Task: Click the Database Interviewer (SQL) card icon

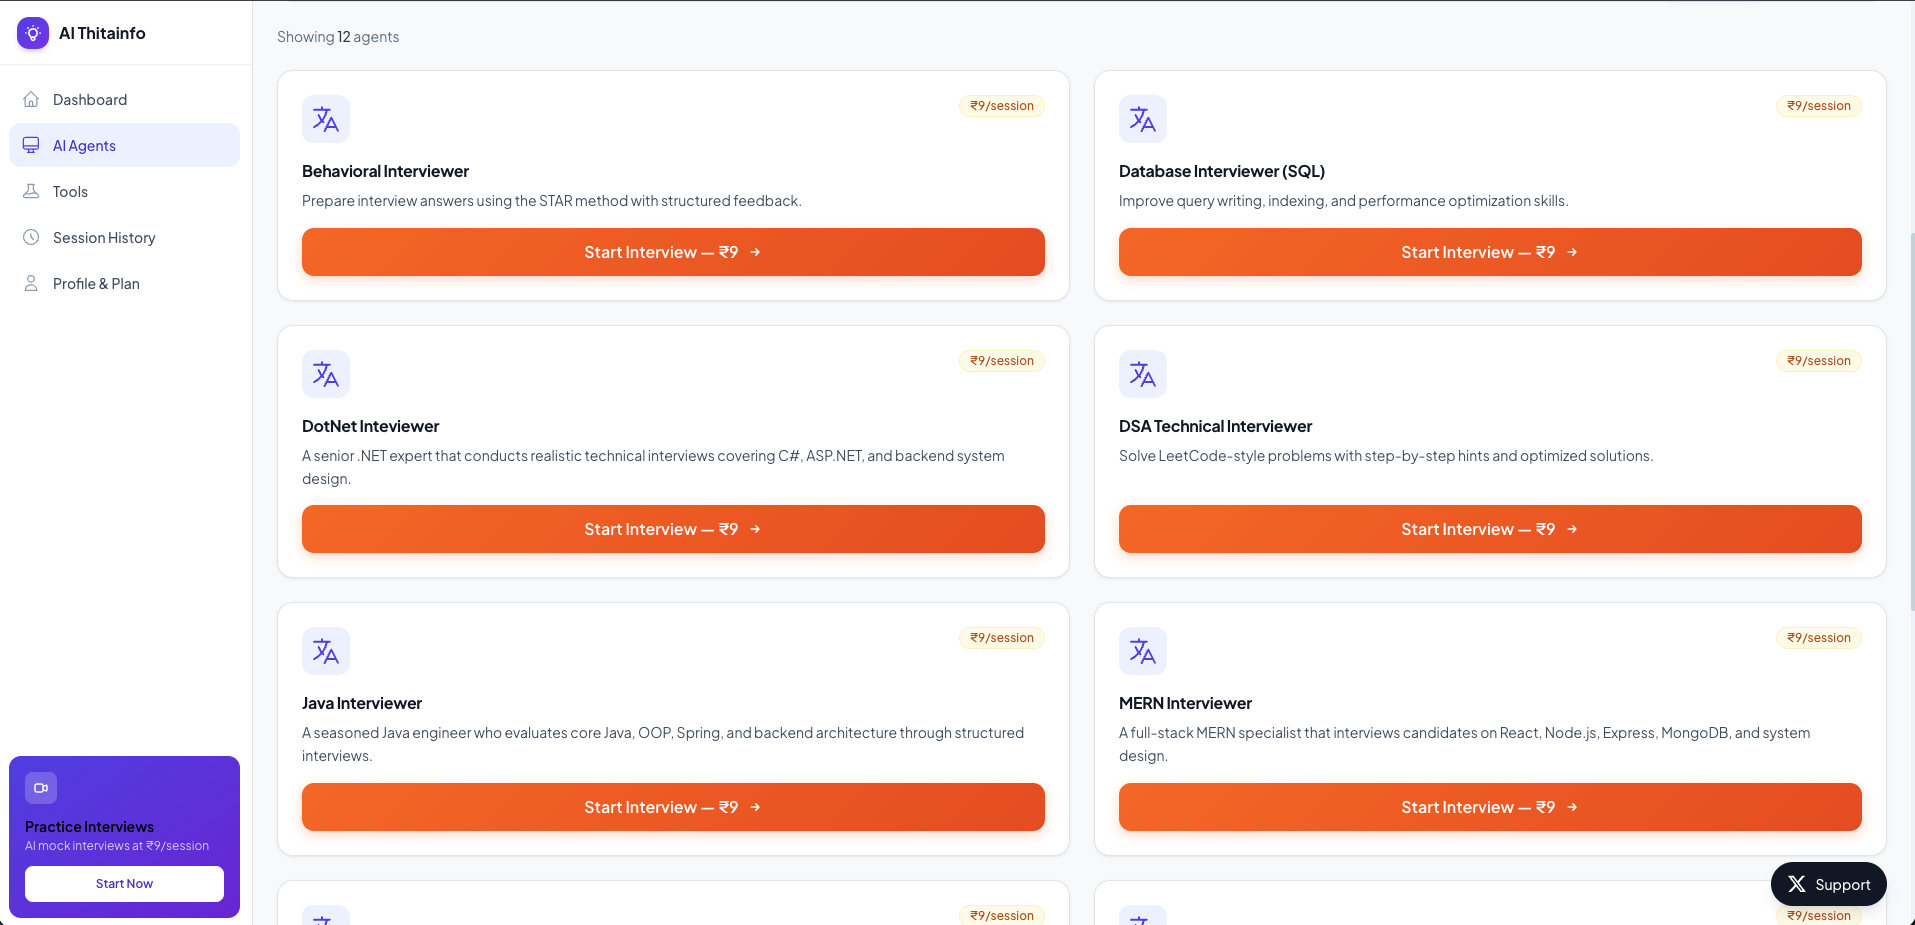Action: [1143, 119]
